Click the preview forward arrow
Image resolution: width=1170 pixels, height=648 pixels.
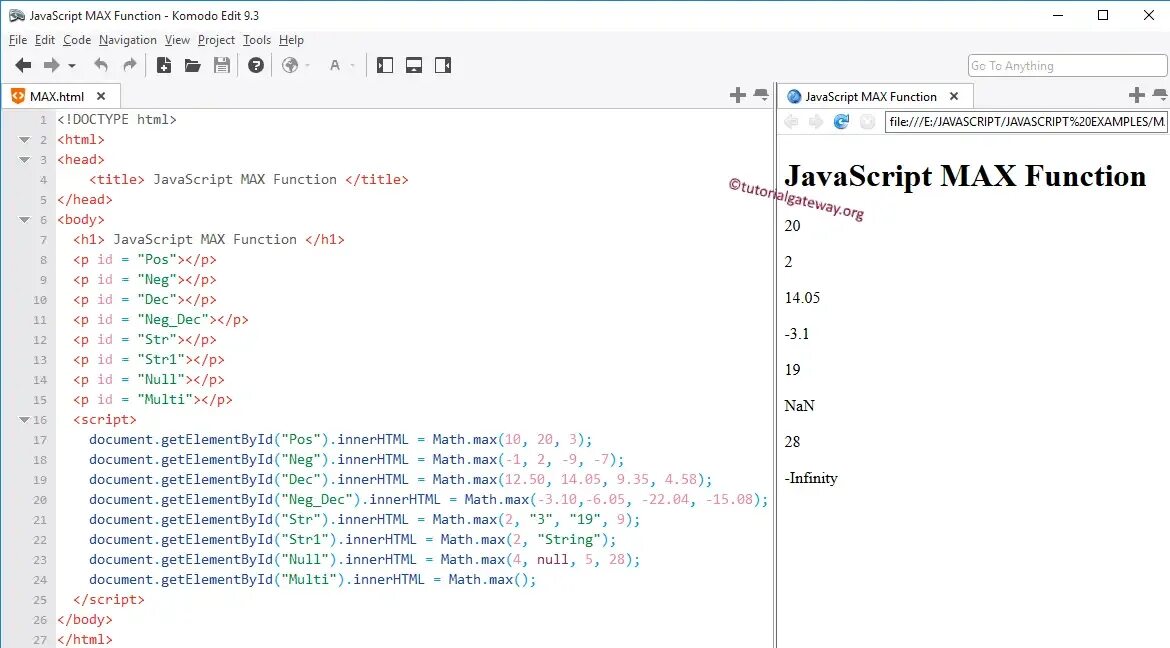tap(816, 122)
